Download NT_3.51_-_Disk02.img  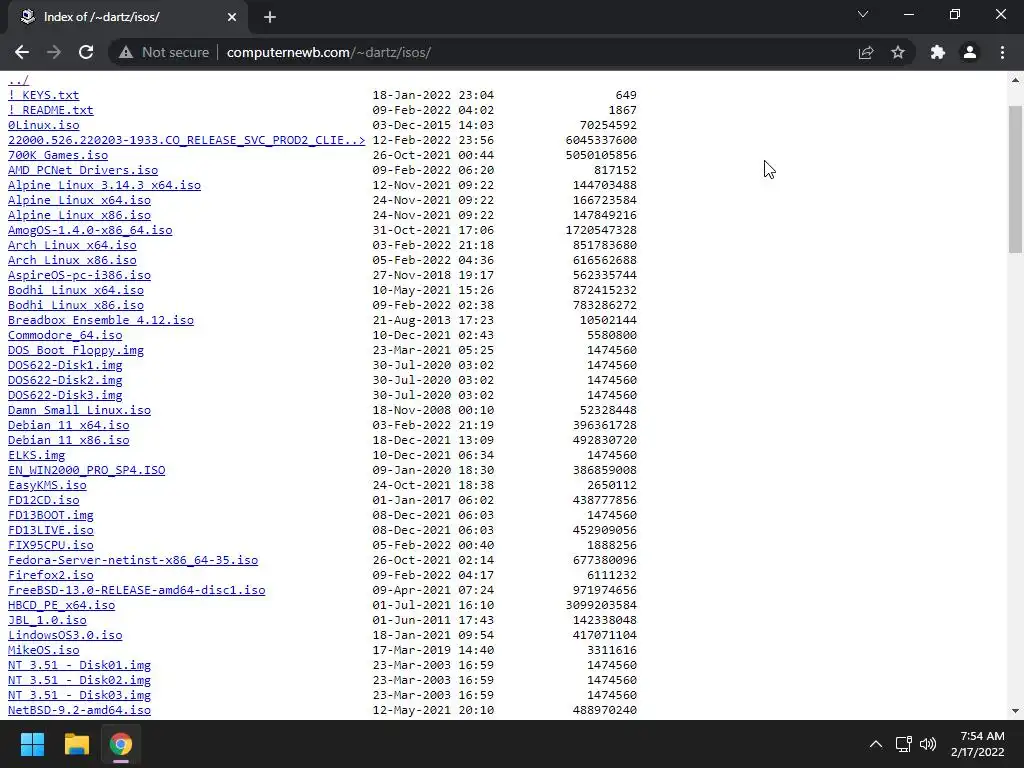(79, 681)
